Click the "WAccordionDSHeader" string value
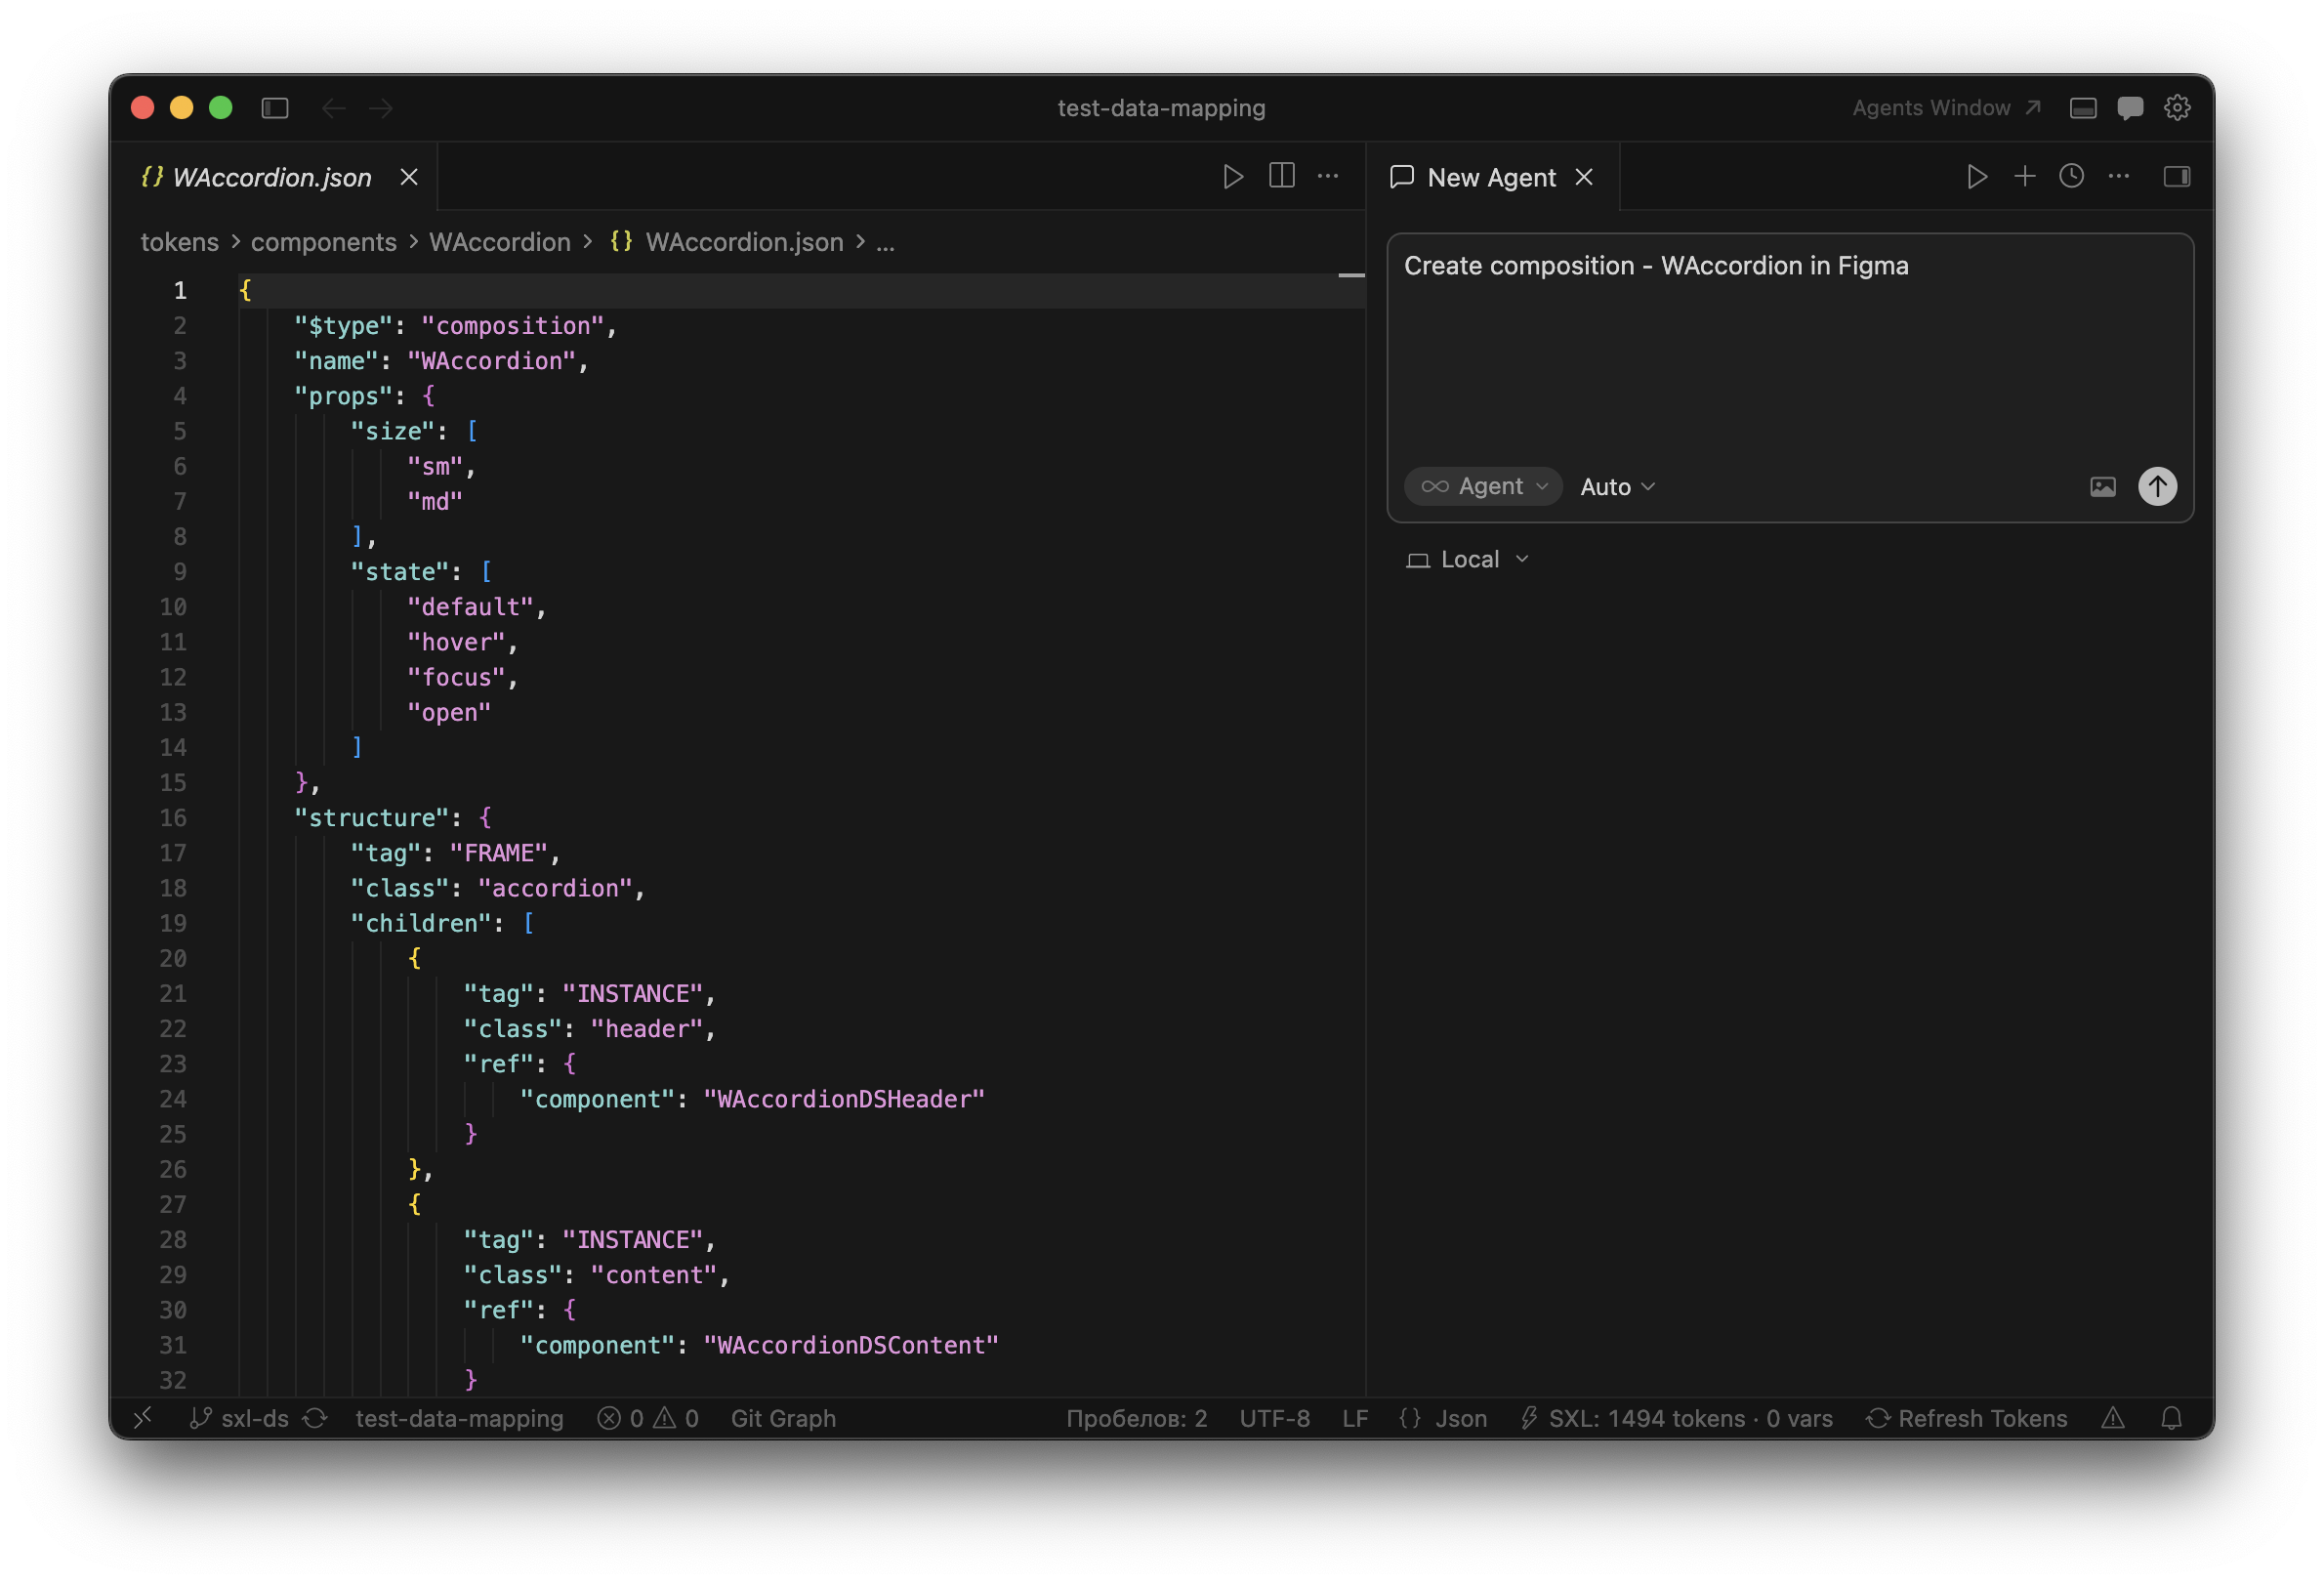The height and width of the screenshot is (1584, 2324). (x=844, y=1099)
